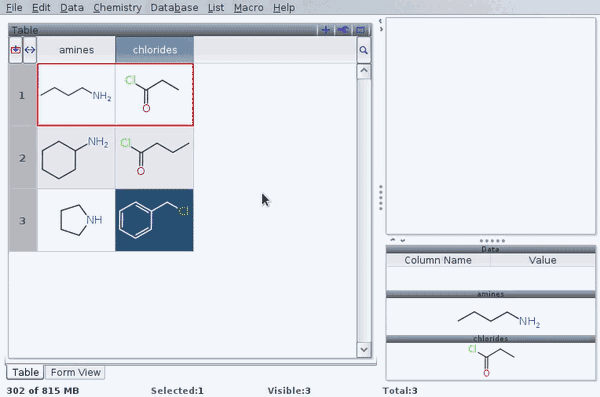Open the Macro menu
Image resolution: width=600 pixels, height=397 pixels.
(248, 8)
